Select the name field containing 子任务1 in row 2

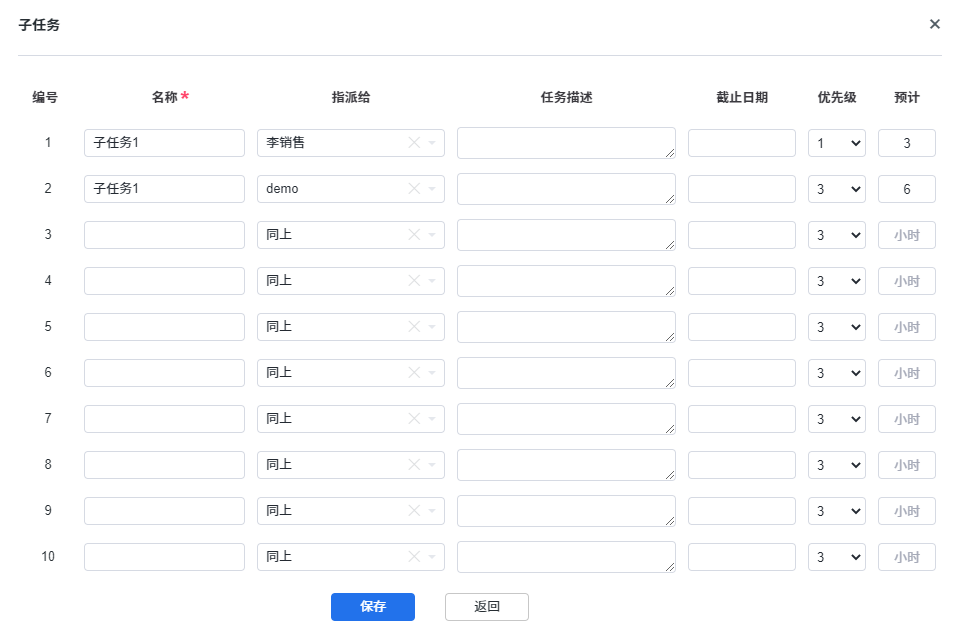[164, 189]
